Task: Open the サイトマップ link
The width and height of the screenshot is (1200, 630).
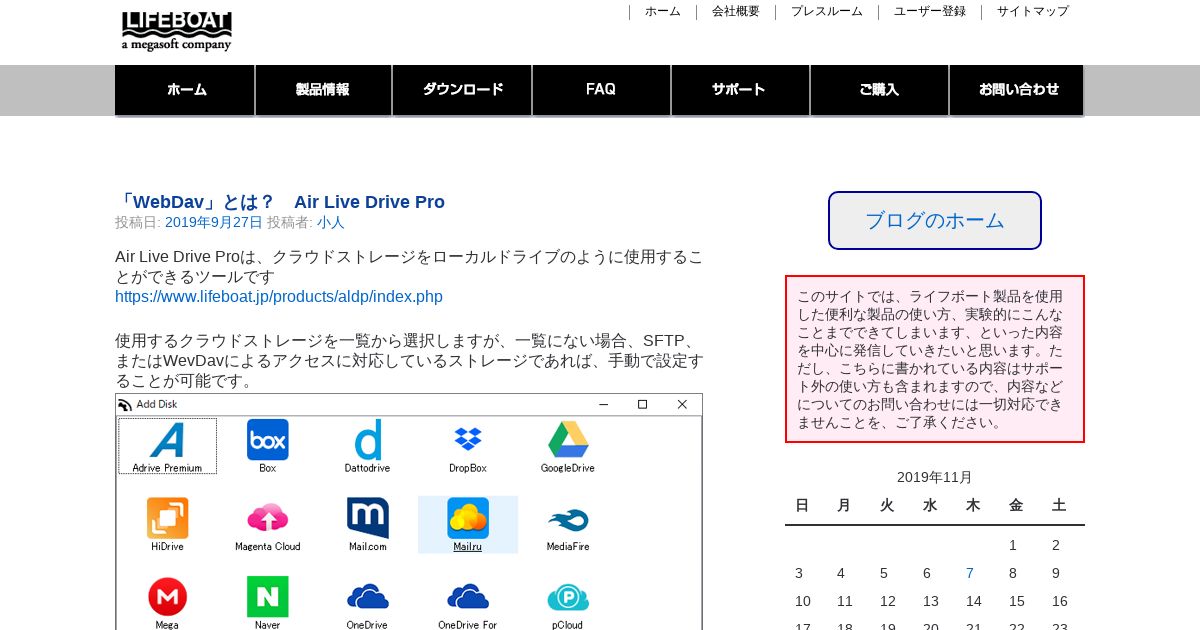Action: (x=1033, y=11)
